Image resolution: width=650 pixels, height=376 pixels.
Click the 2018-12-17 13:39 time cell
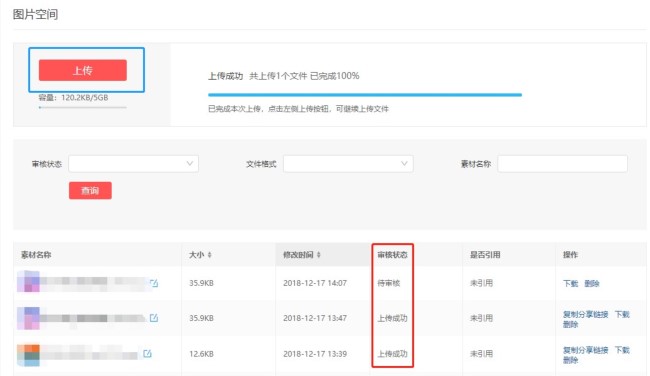(315, 354)
